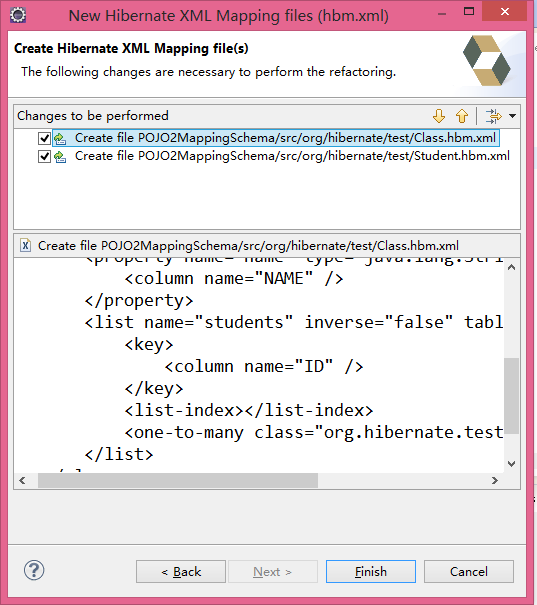Click the </list> closing tag line
Image resolution: width=537 pixels, height=605 pixels.
[x=119, y=455]
